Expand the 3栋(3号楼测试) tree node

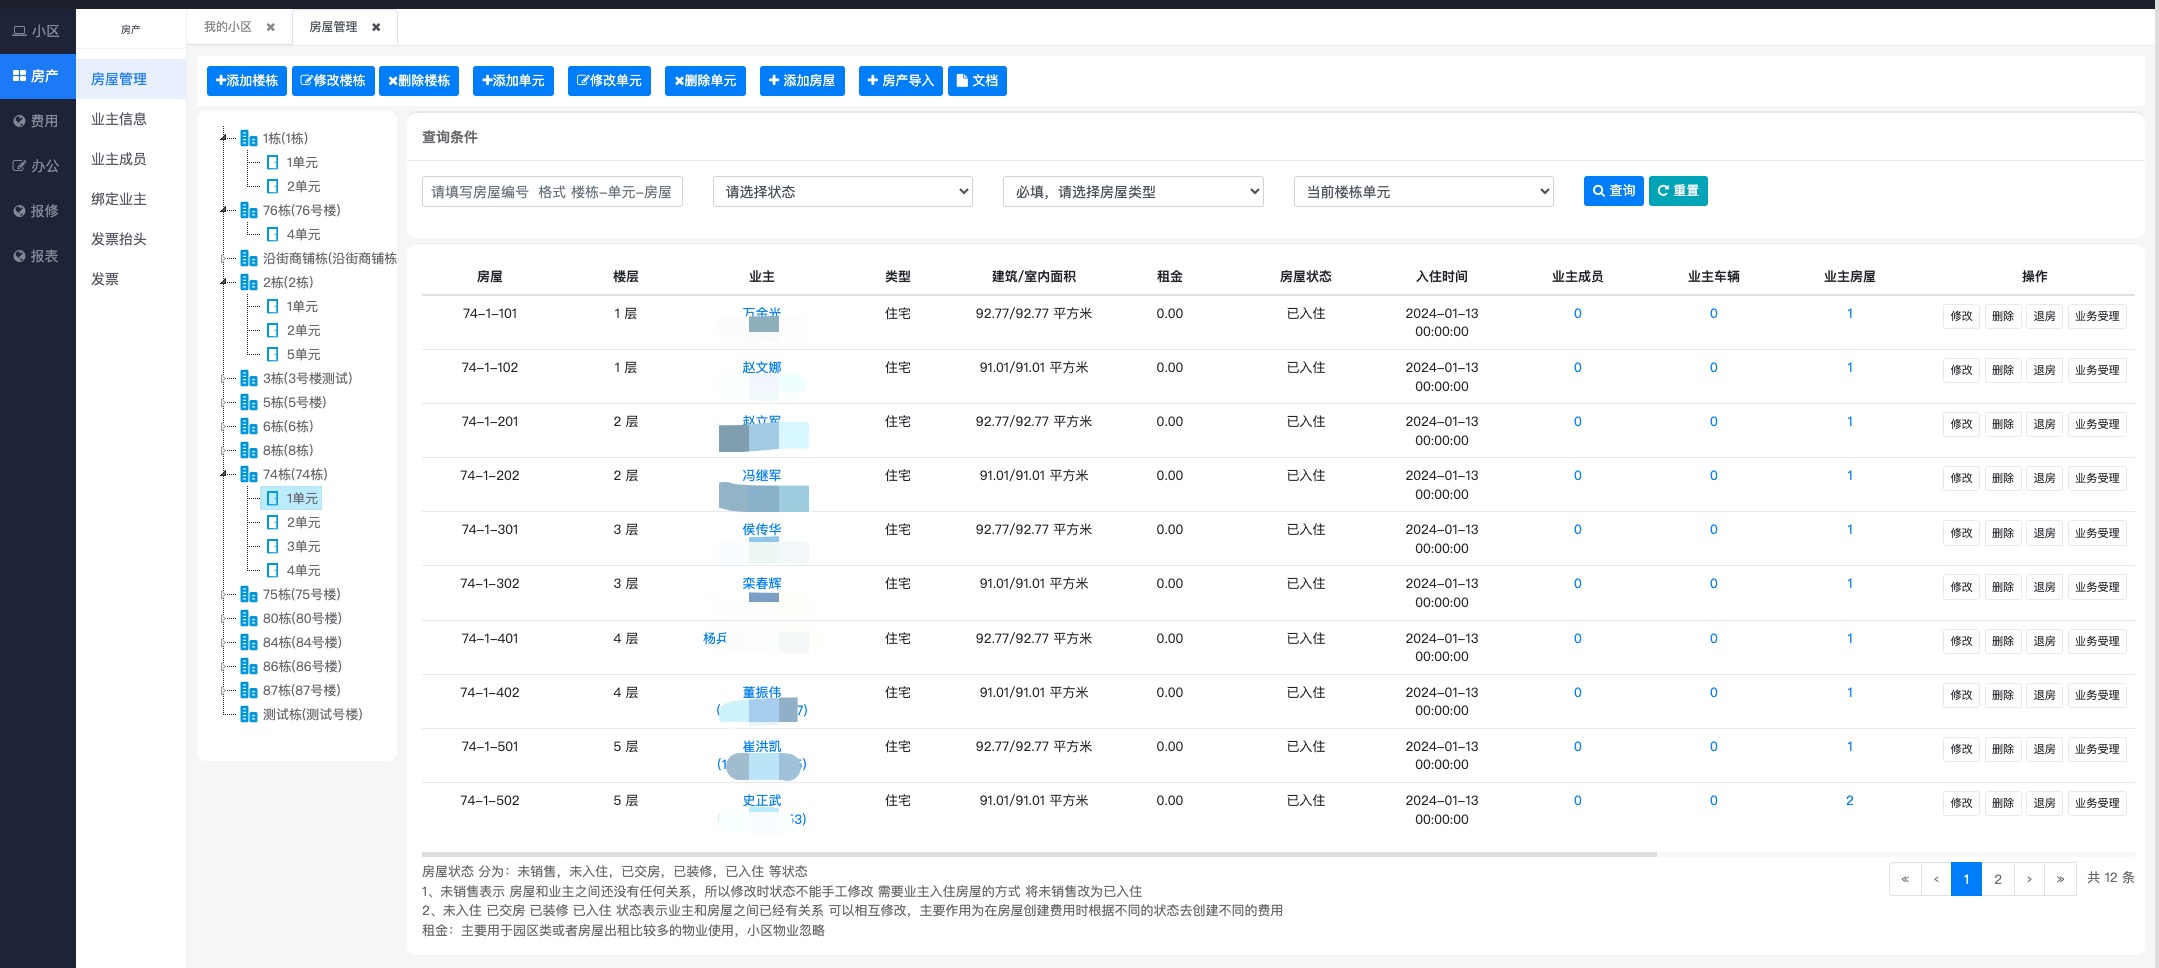pos(224,378)
